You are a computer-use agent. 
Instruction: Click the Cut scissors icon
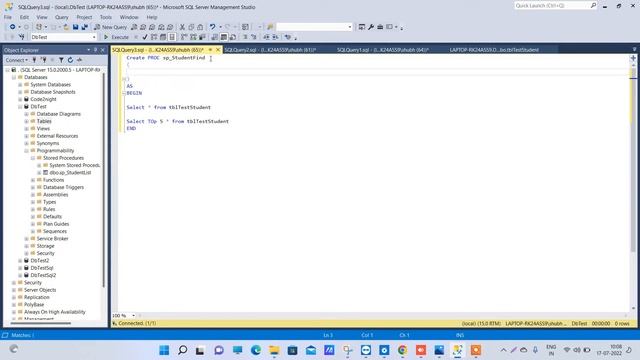[x=182, y=27]
